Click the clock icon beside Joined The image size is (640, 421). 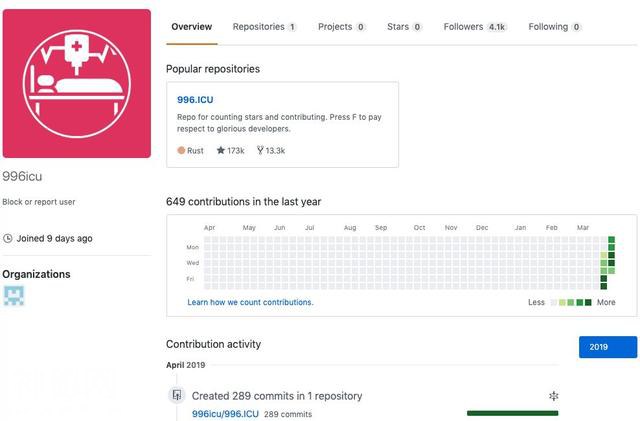click(8, 238)
